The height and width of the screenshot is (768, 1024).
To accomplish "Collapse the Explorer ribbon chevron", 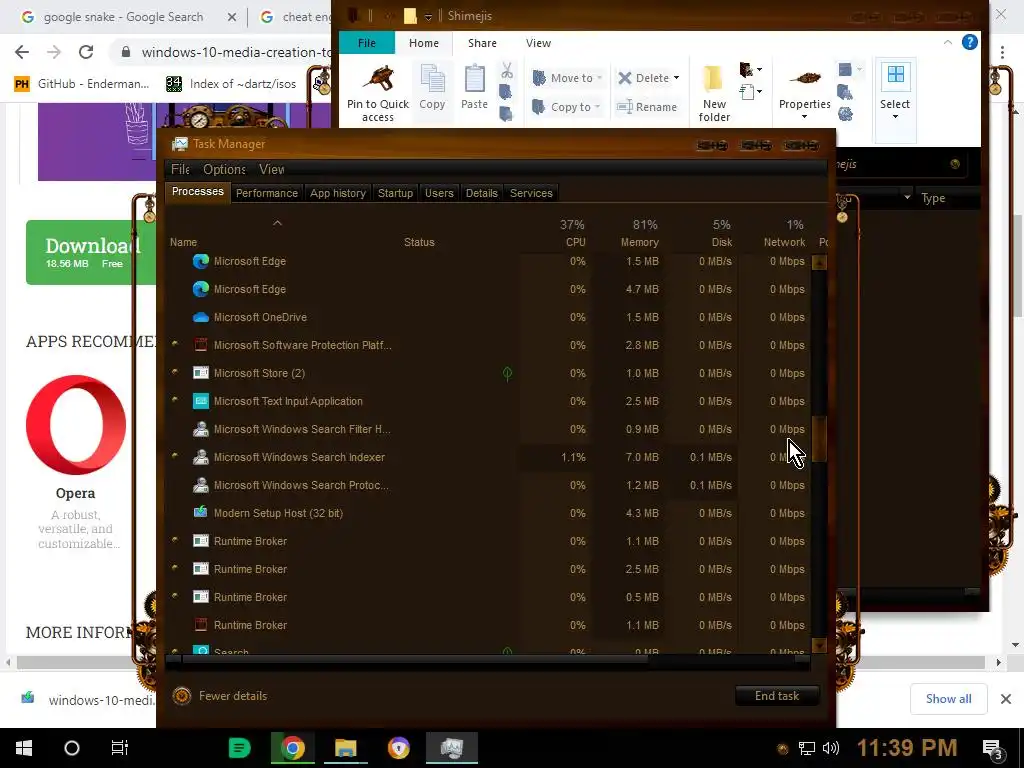I will pos(948,42).
